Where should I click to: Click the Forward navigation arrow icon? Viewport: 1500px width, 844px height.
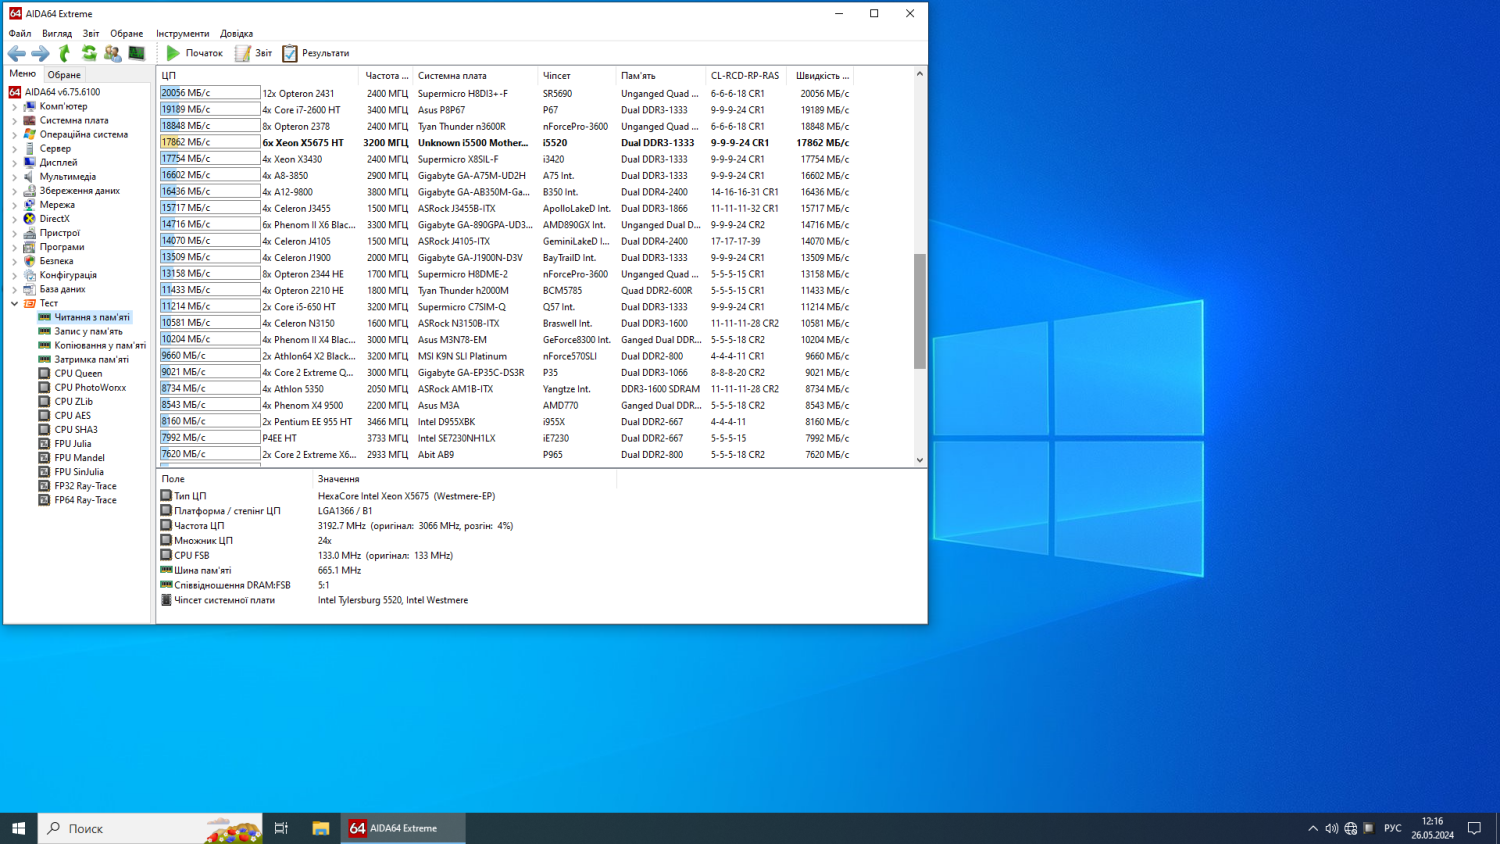point(40,53)
